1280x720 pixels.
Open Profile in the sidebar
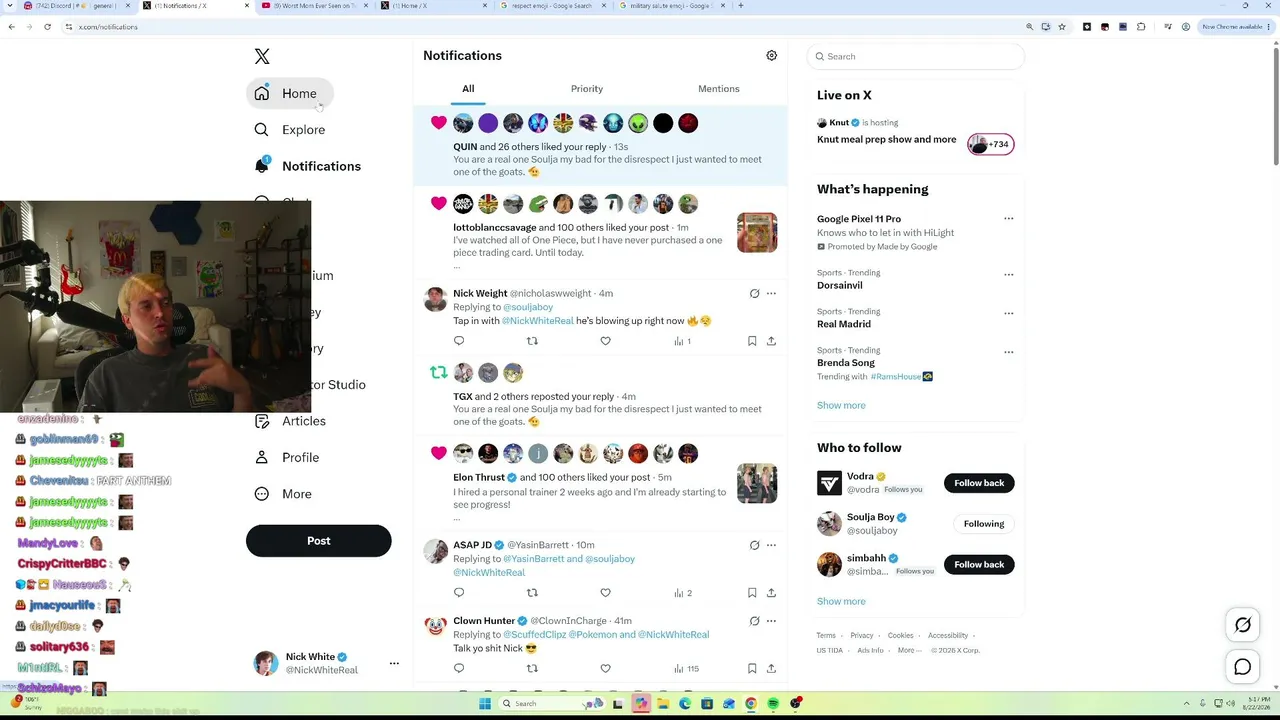(287, 457)
